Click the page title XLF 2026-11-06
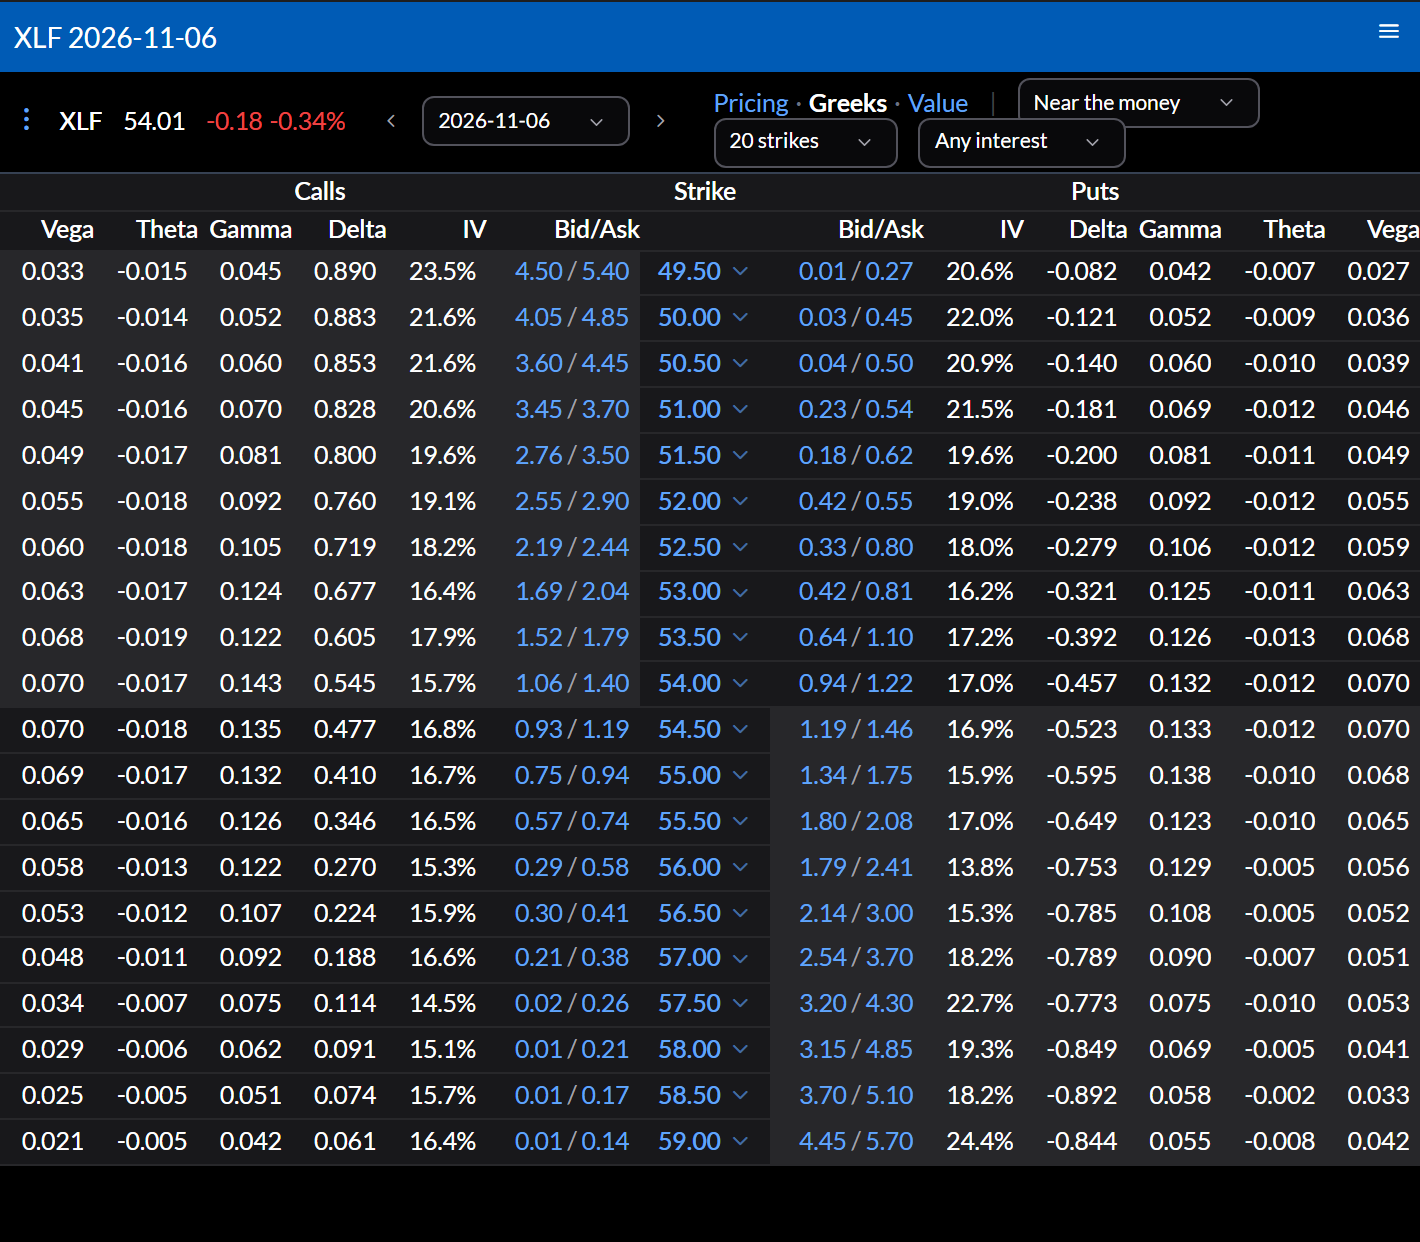Image resolution: width=1420 pixels, height=1242 pixels. (x=115, y=37)
